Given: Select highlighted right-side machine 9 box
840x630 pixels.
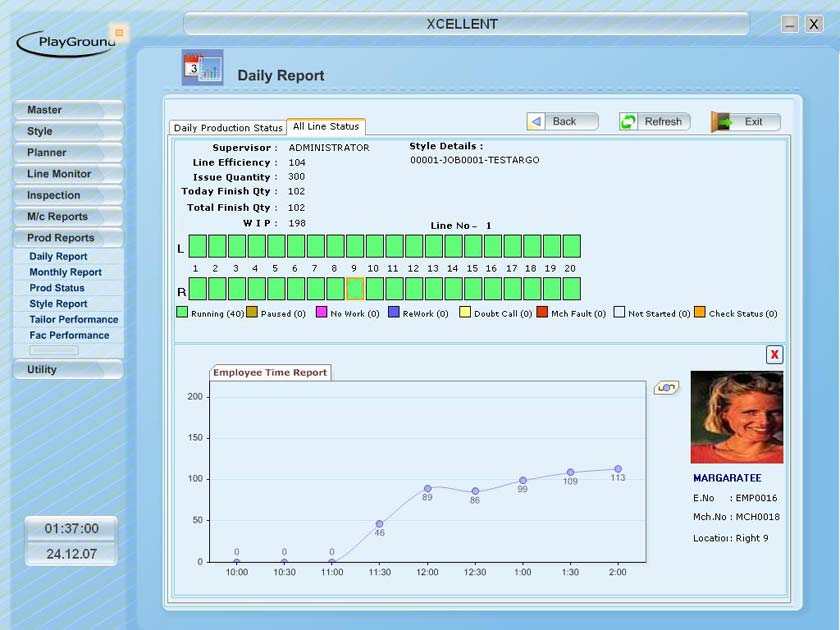Looking at the screenshot, I should pos(355,289).
